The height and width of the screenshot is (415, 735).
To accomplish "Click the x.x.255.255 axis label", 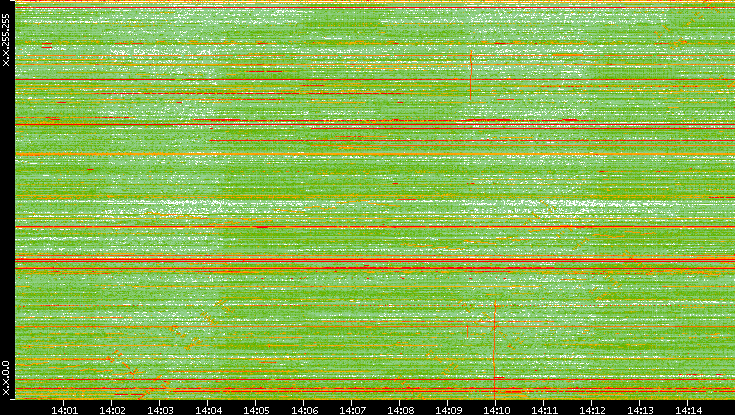I will [x=6, y=40].
